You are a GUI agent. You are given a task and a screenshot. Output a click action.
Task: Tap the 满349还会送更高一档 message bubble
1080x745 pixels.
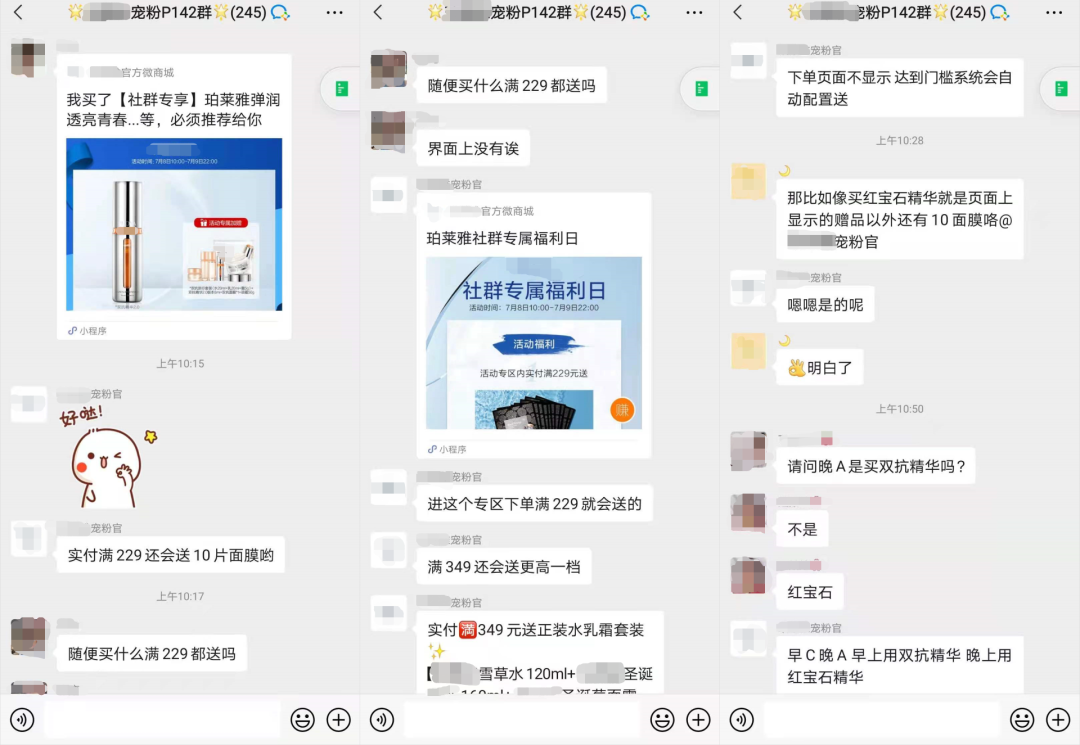pyautogui.click(x=503, y=567)
